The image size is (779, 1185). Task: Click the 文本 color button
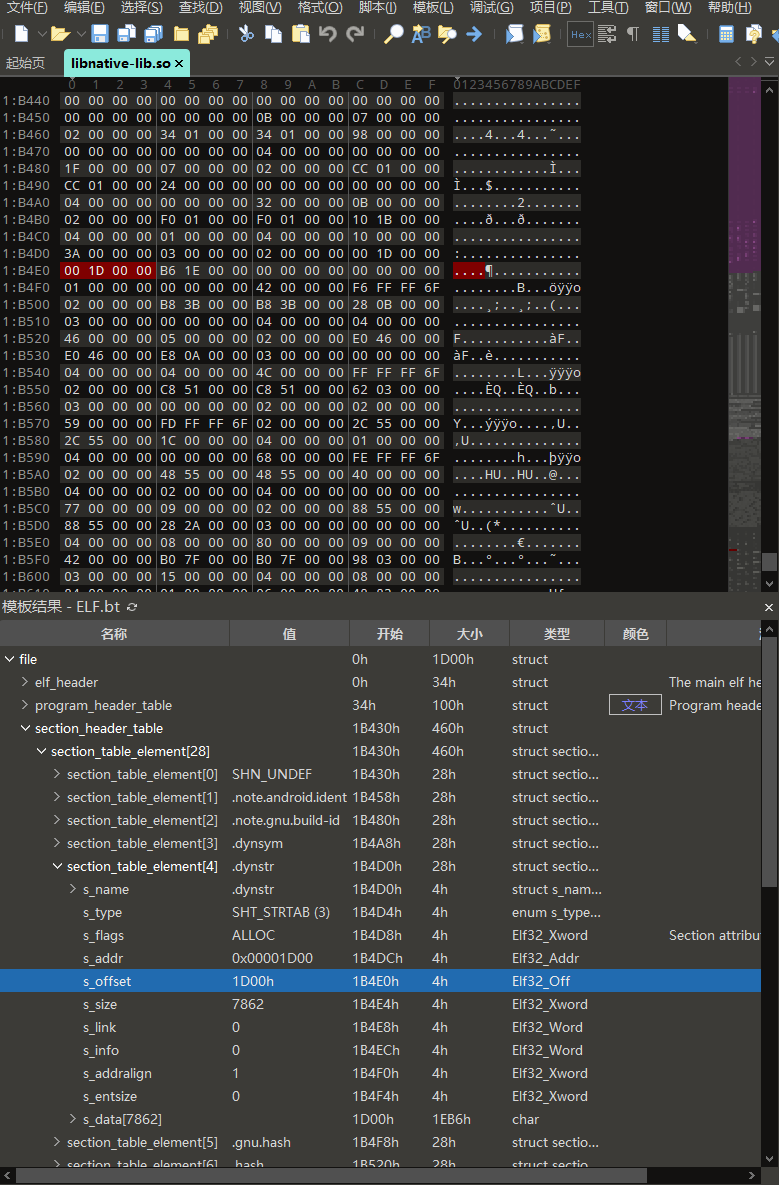click(635, 705)
